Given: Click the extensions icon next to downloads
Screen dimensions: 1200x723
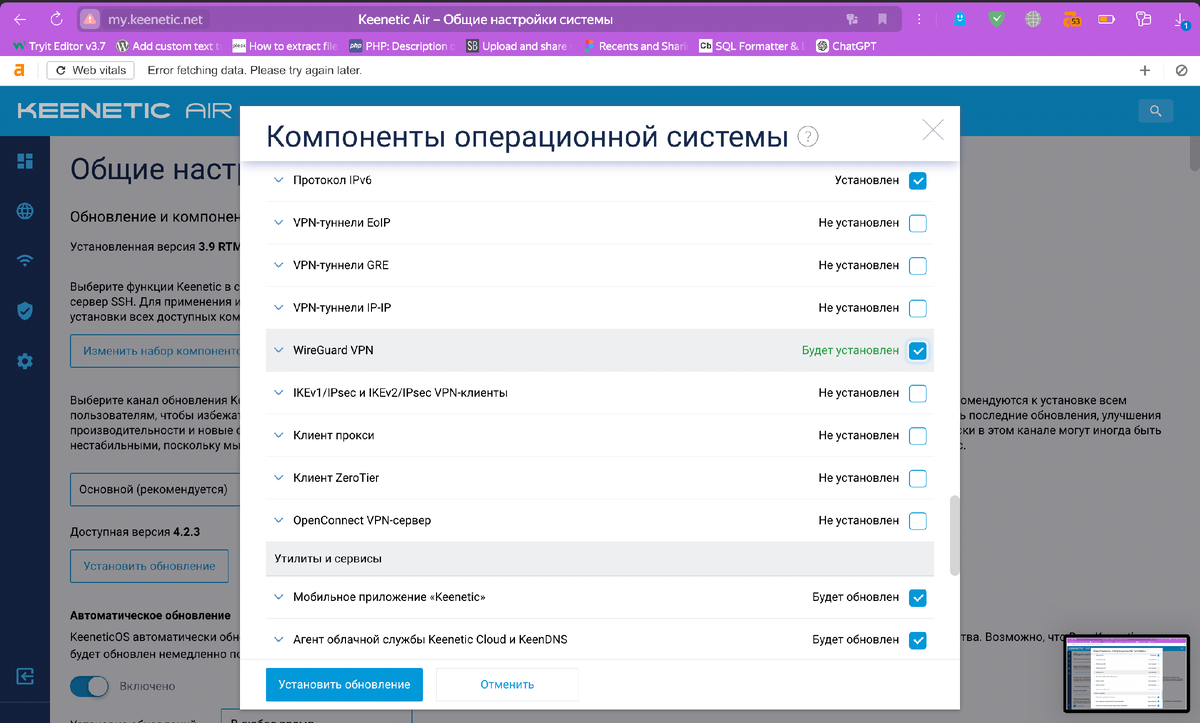Looking at the screenshot, I should pos(1144,19).
